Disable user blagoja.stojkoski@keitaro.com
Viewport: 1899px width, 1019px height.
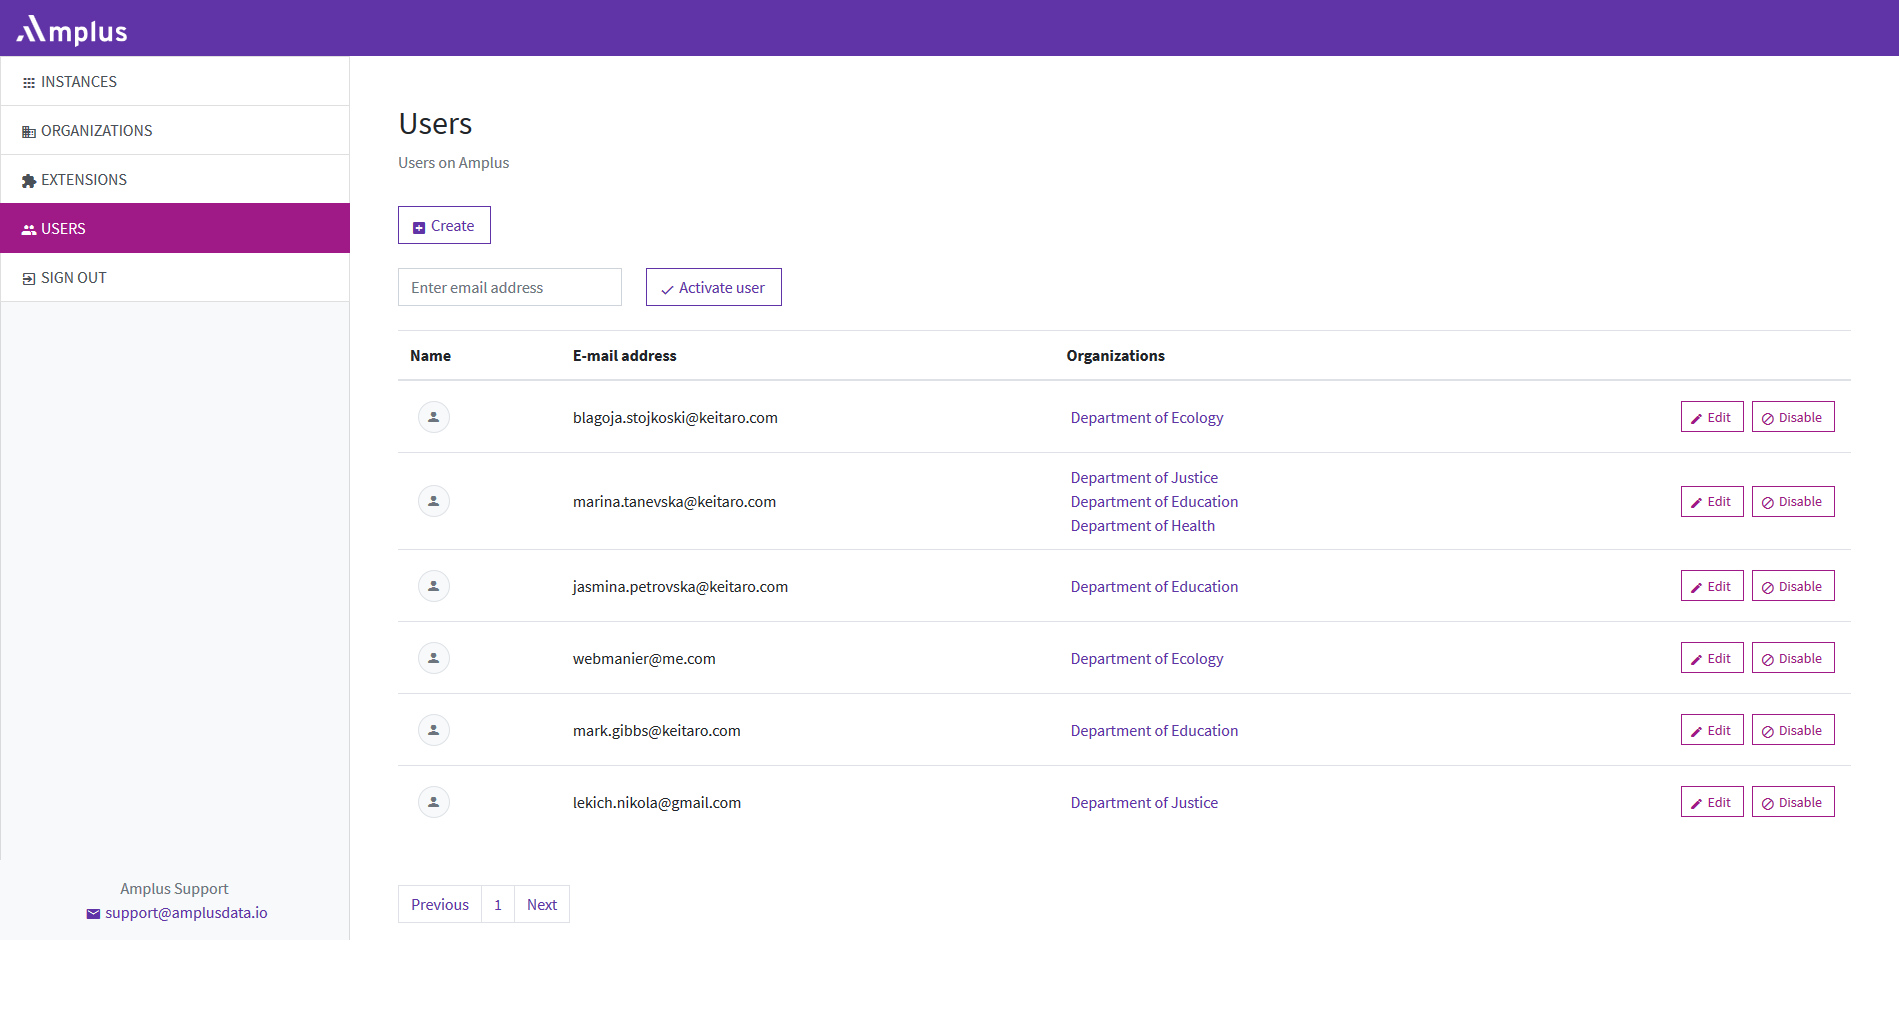(1793, 417)
